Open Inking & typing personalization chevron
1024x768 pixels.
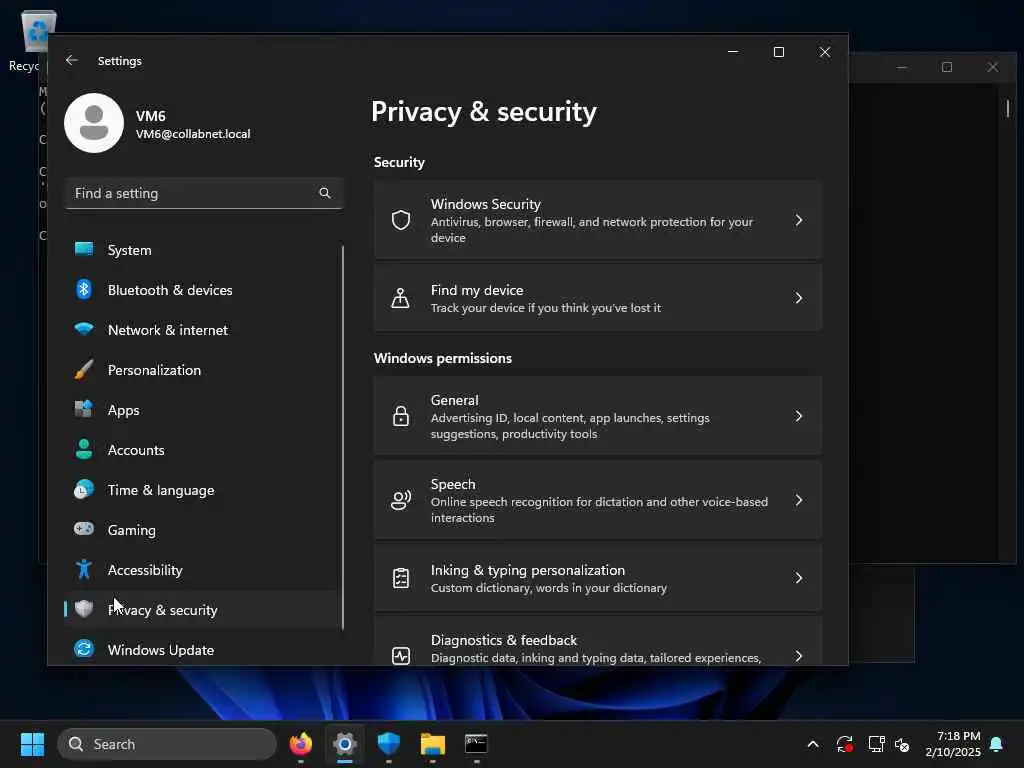tap(799, 578)
